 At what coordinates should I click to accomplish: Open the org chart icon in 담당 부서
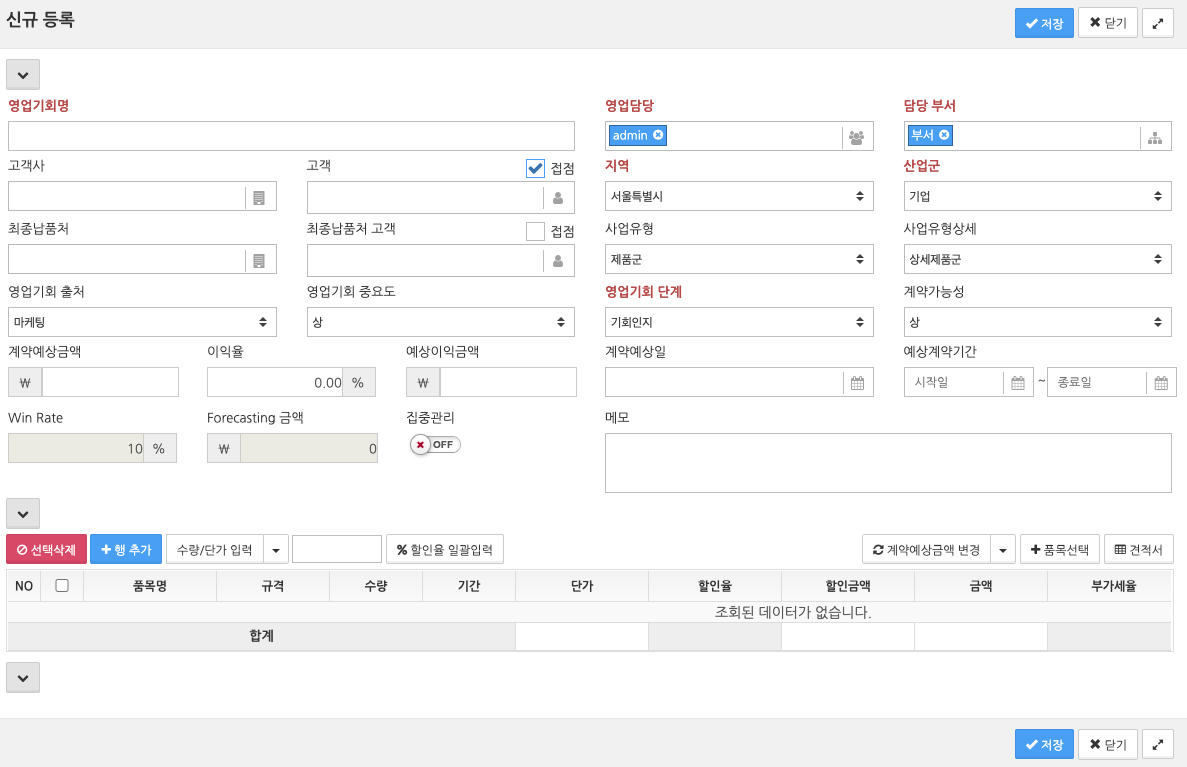(1155, 137)
